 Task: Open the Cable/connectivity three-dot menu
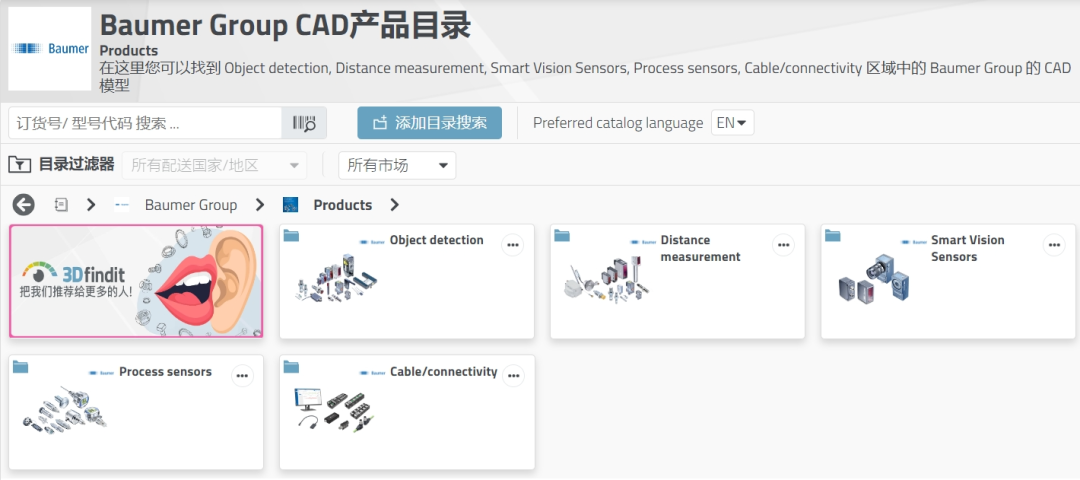[x=513, y=375]
